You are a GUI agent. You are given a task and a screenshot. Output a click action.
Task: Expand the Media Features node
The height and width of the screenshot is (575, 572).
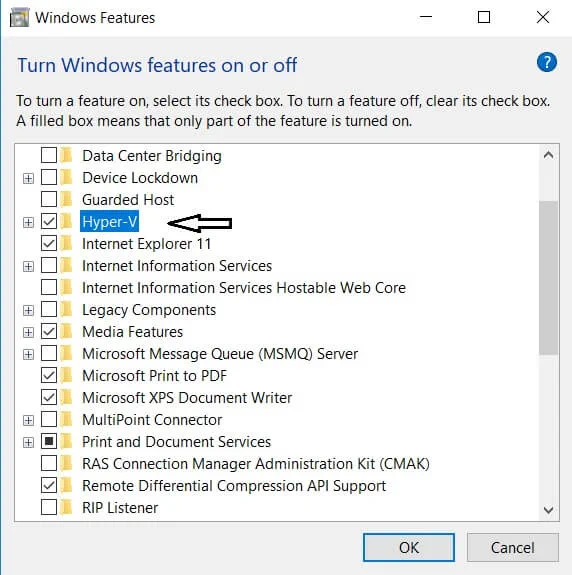(x=28, y=333)
